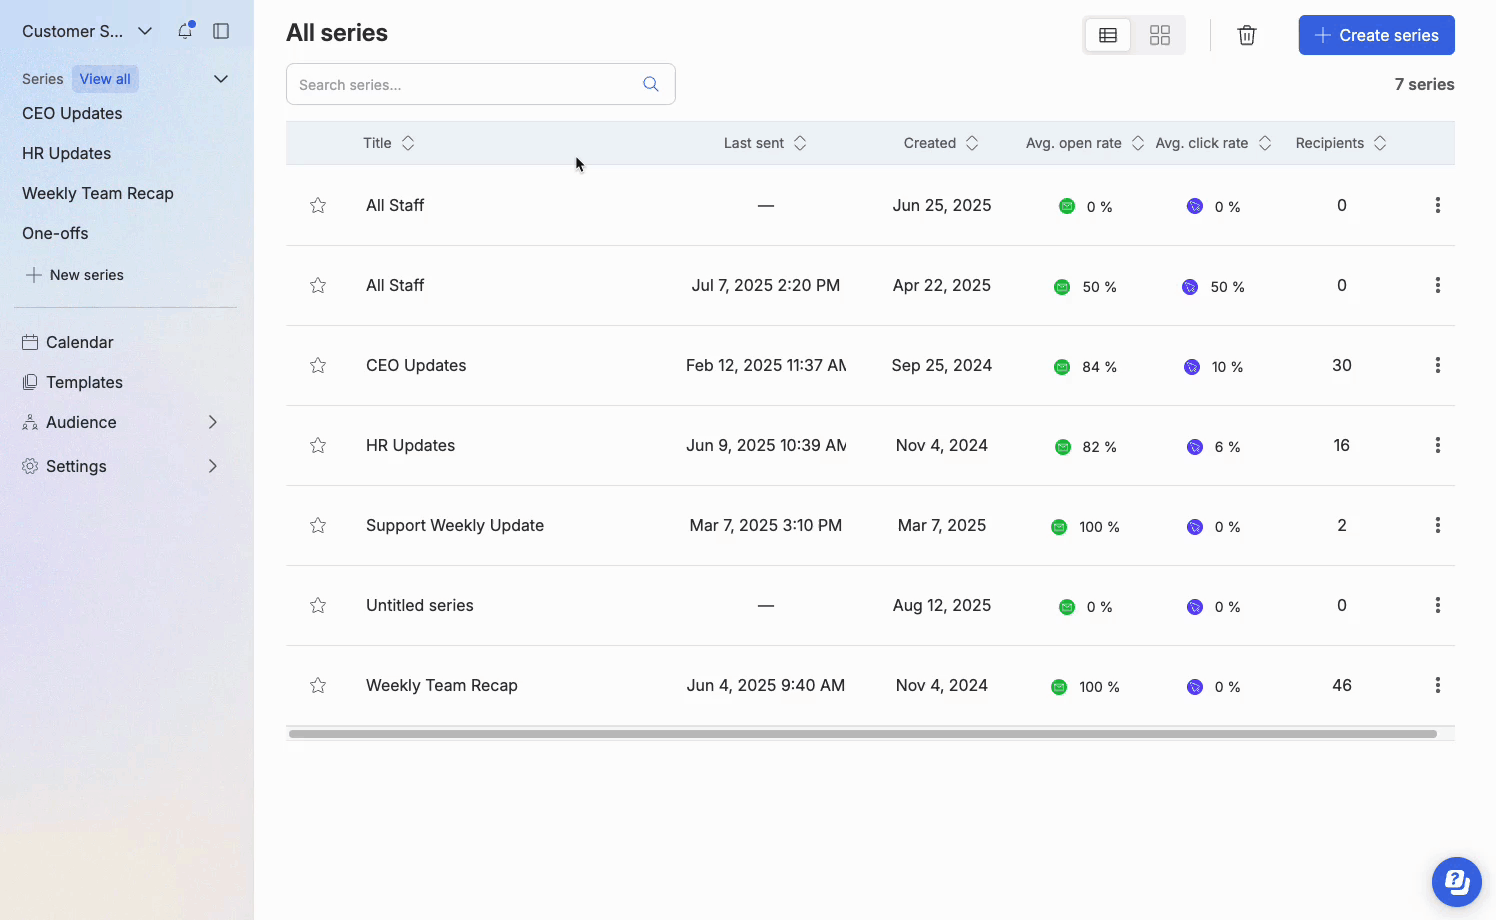Star the Untitled series row
1496x920 pixels.
(x=318, y=605)
